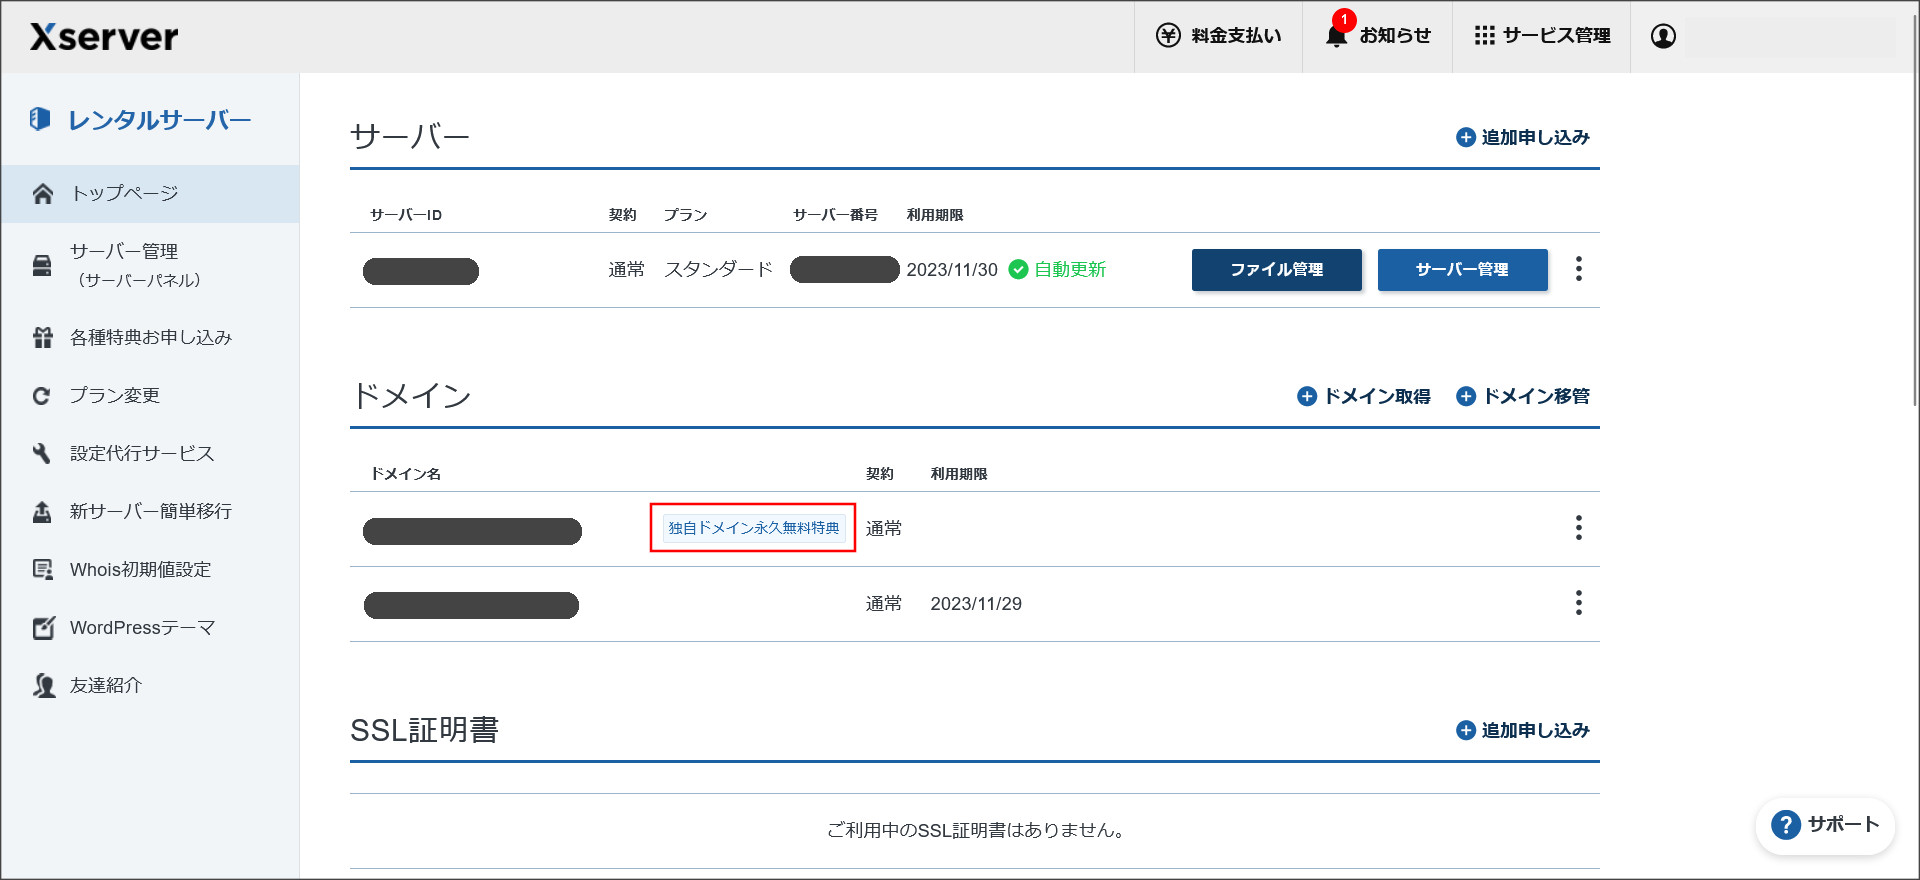Open WordPressテーマ in sidebar
1920x880 pixels.
[x=150, y=627]
